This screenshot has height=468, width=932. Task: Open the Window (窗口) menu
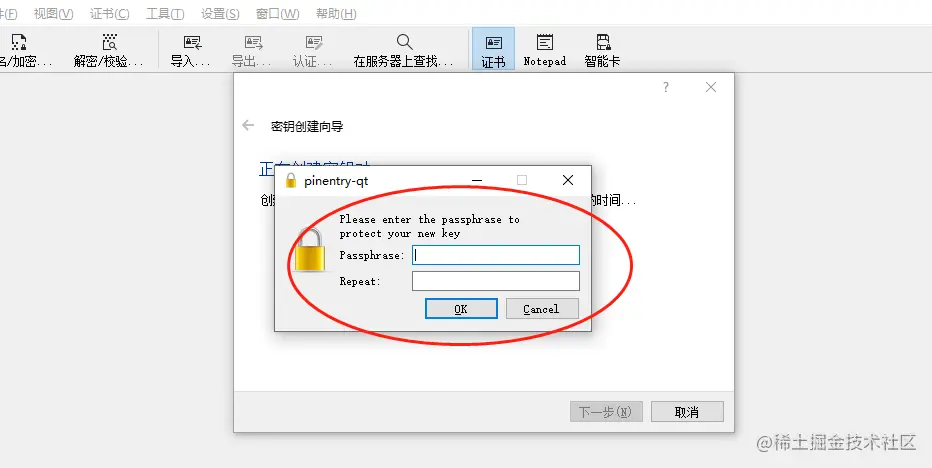click(x=278, y=13)
